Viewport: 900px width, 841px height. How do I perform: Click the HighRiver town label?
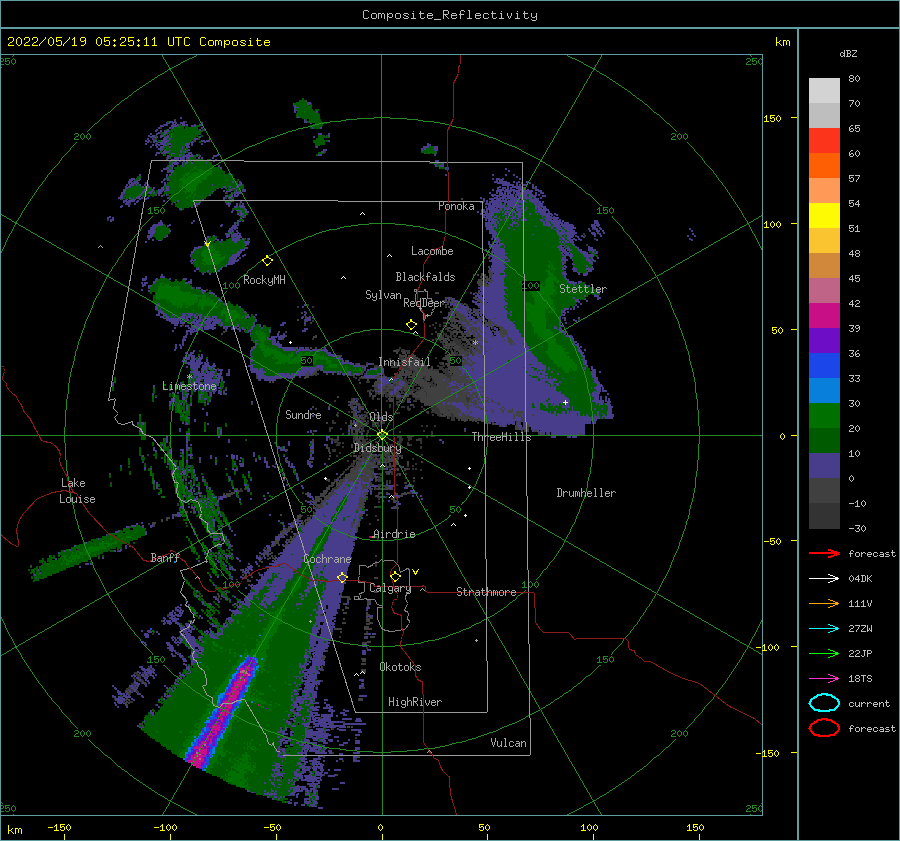415,702
